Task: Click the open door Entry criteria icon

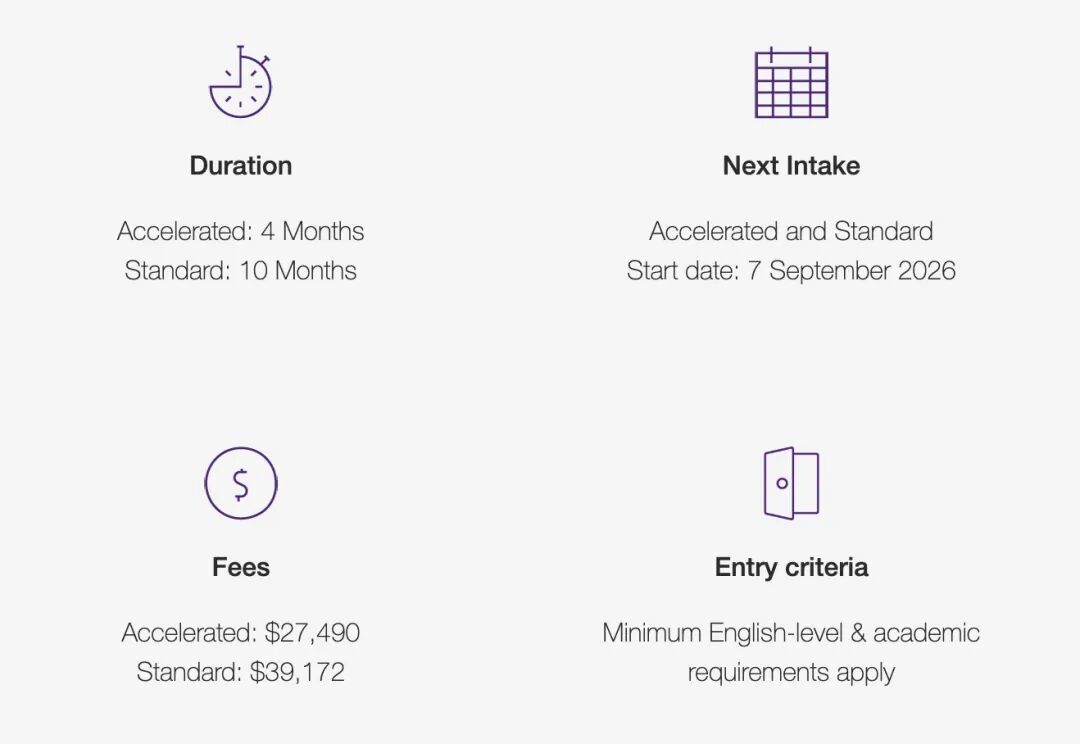Action: 791,483
